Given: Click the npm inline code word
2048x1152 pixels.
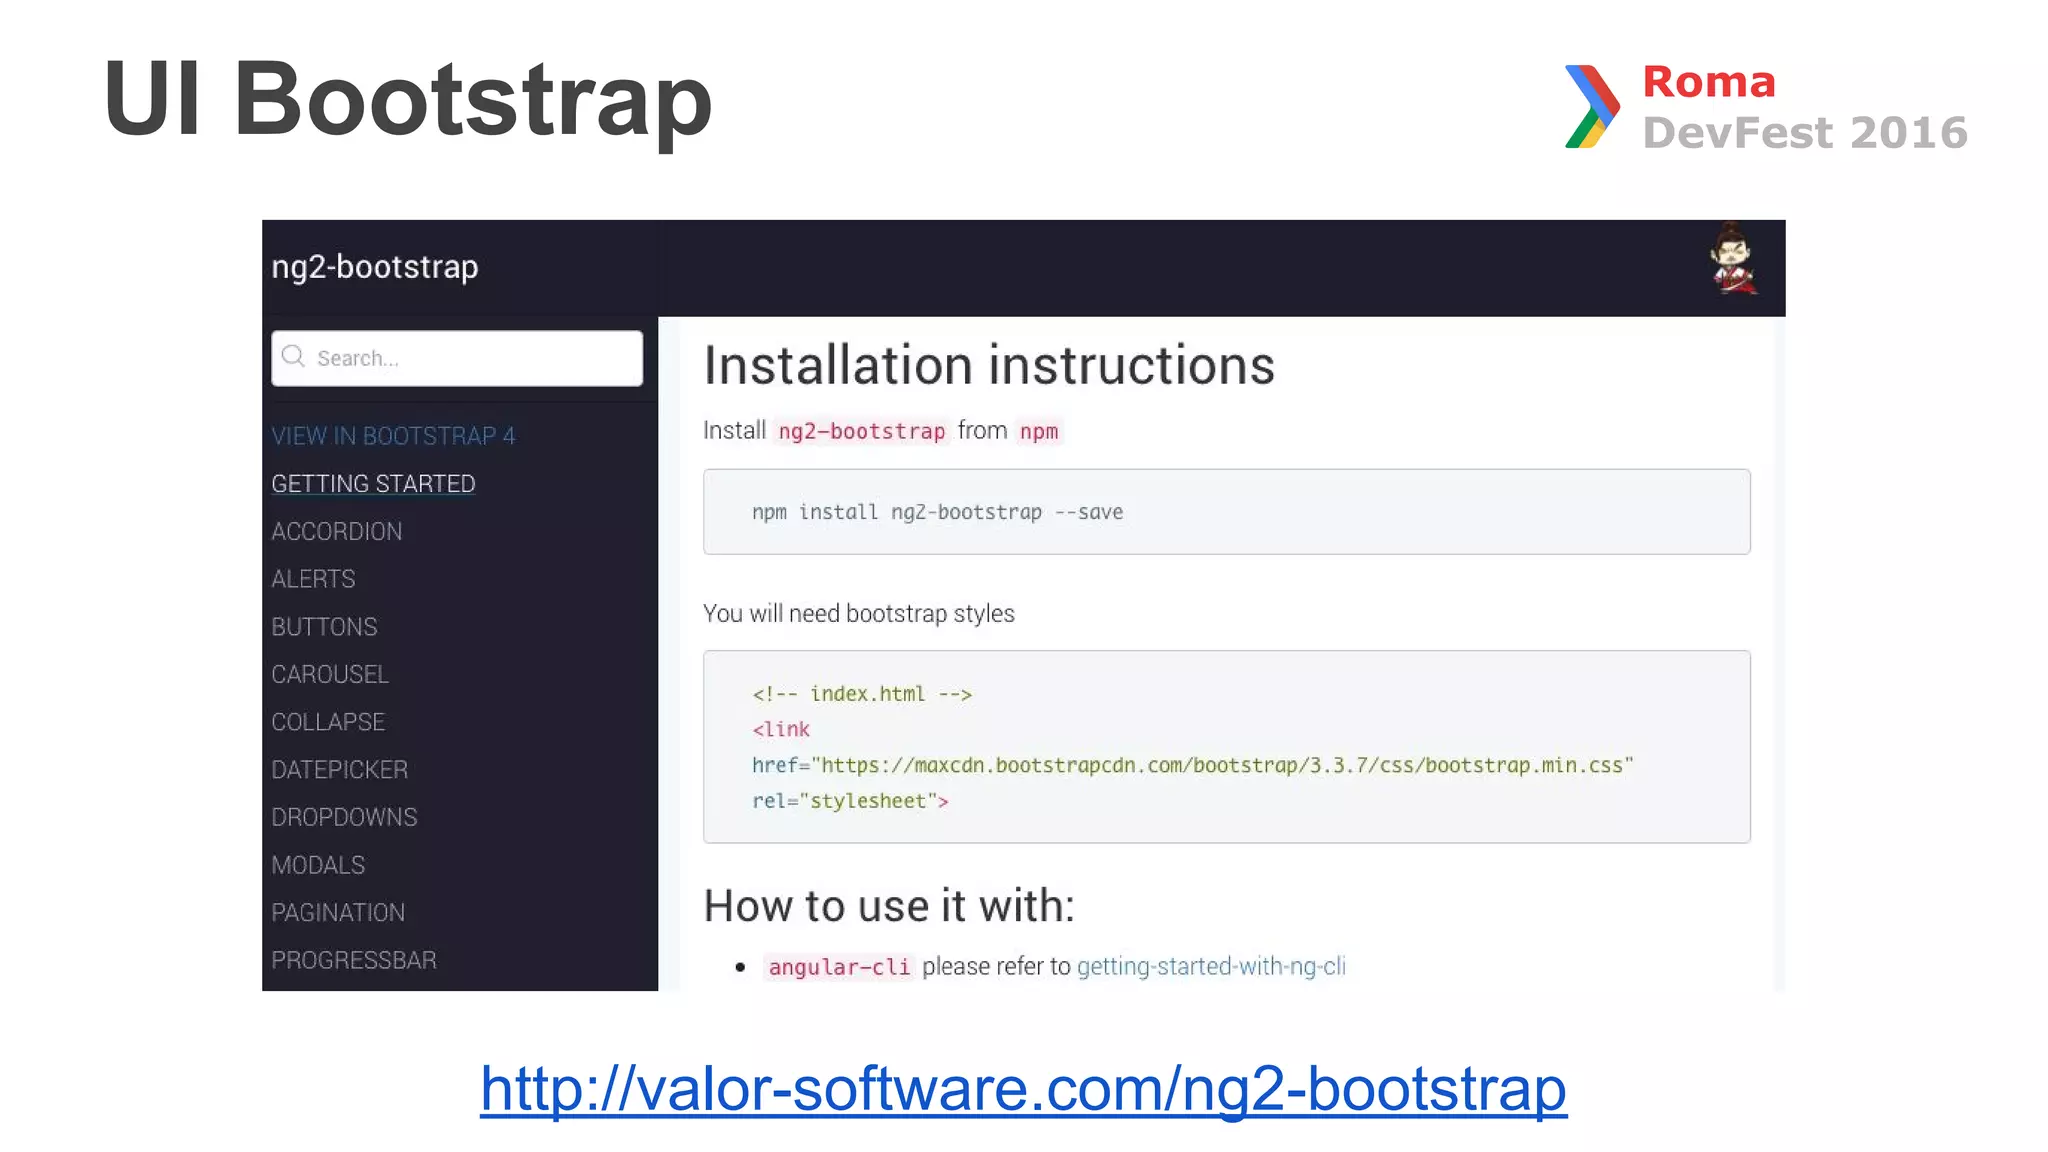Looking at the screenshot, I should click(x=1038, y=431).
